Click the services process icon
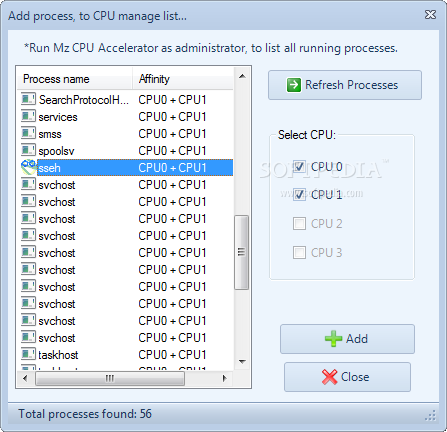Screen dimensions: 447x432 (x=28, y=116)
